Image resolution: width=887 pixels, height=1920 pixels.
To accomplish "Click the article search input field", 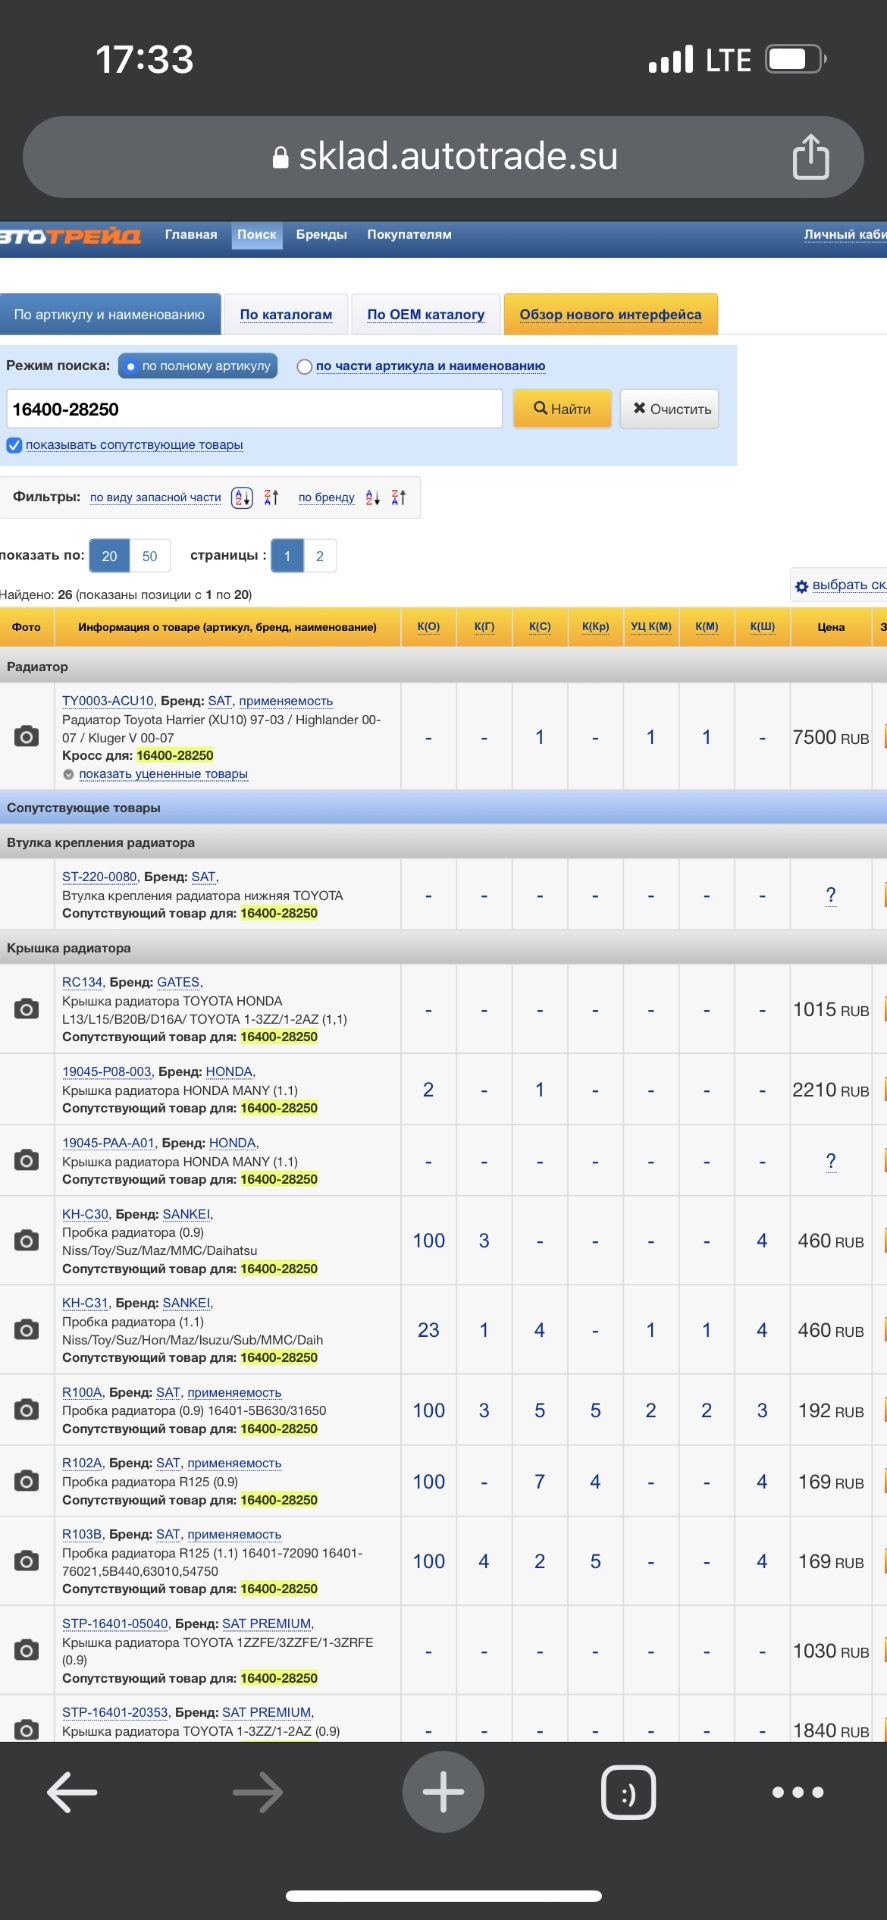I will click(x=254, y=409).
